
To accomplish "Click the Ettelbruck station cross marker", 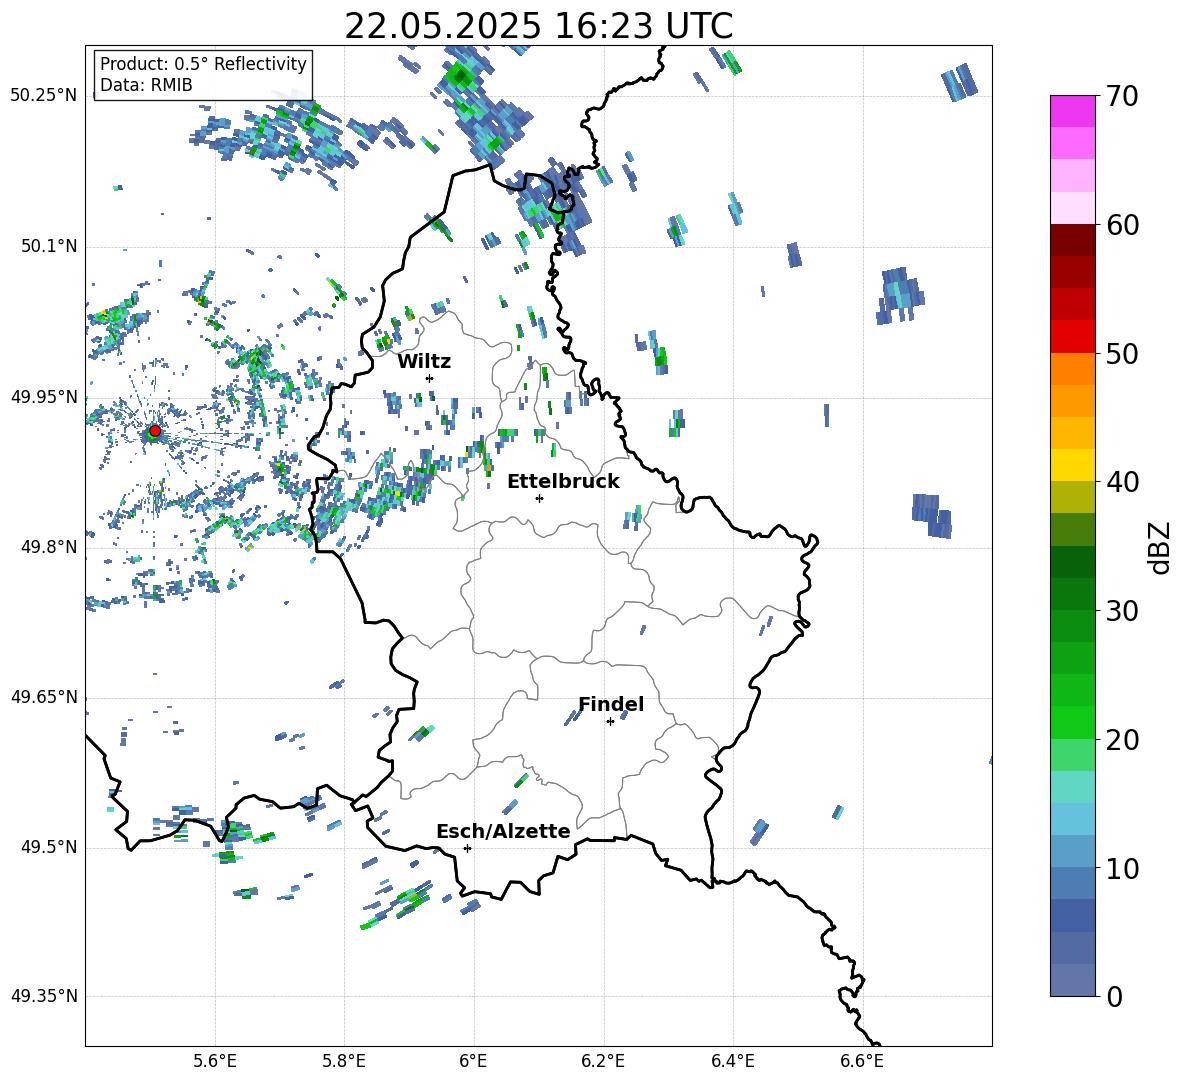I will click(x=539, y=498).
